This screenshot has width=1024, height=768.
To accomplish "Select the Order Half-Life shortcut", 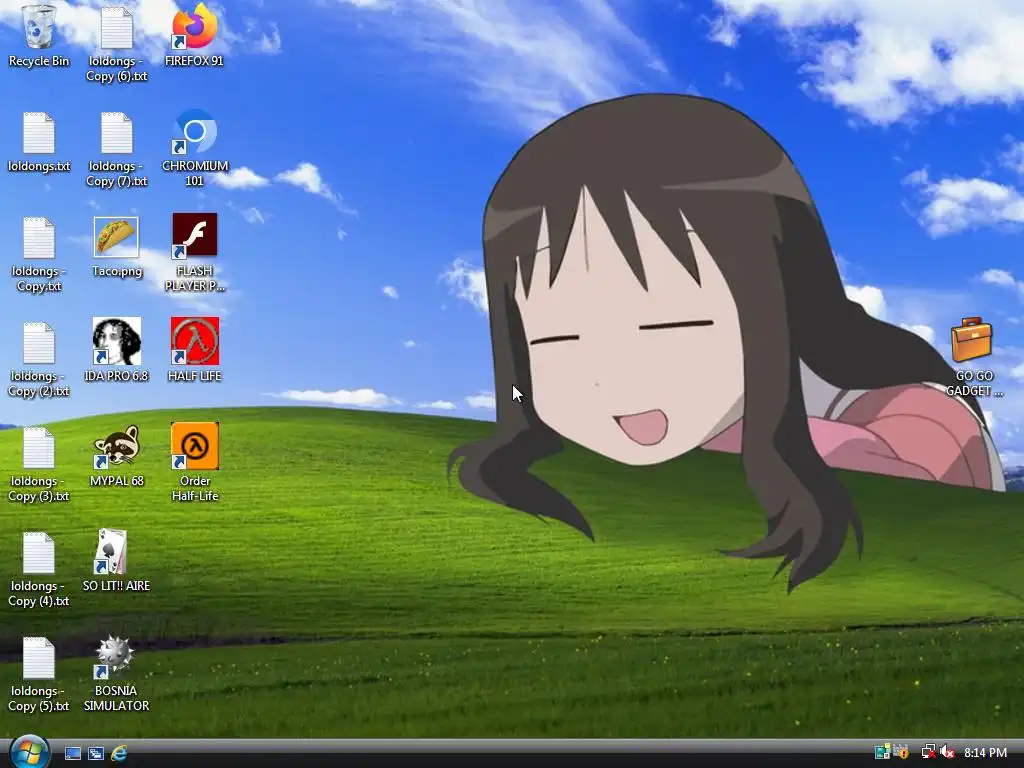I will click(x=194, y=462).
